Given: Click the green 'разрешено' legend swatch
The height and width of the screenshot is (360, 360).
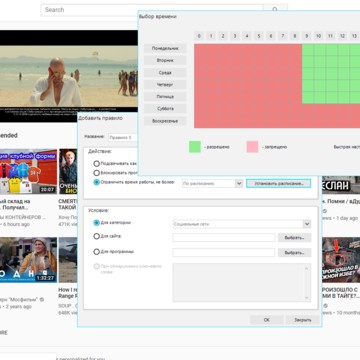Looking at the screenshot, I should 195,147.
